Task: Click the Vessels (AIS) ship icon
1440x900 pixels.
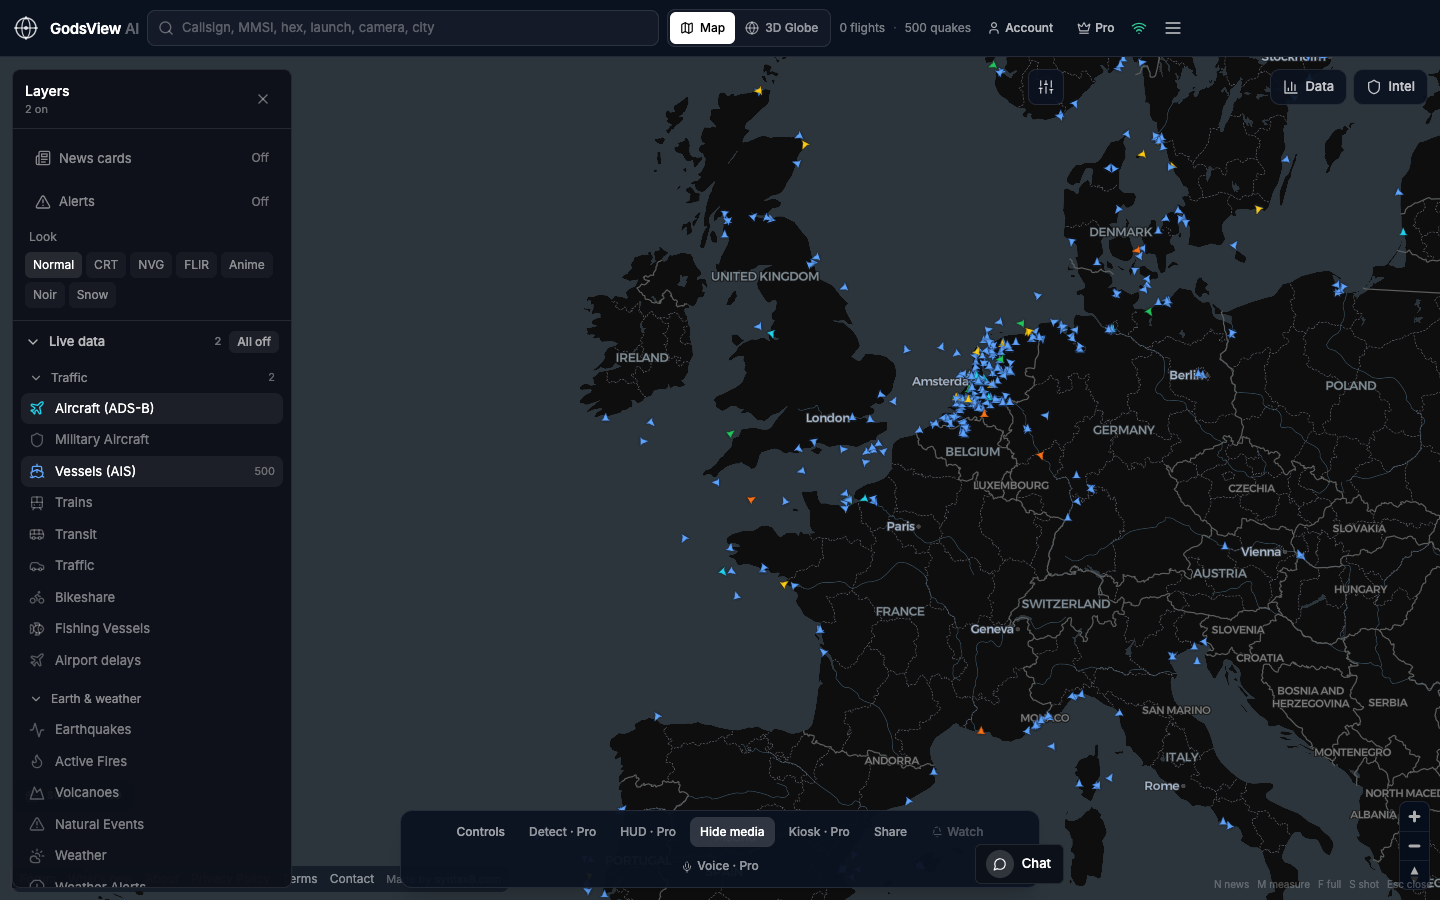Action: (x=37, y=471)
